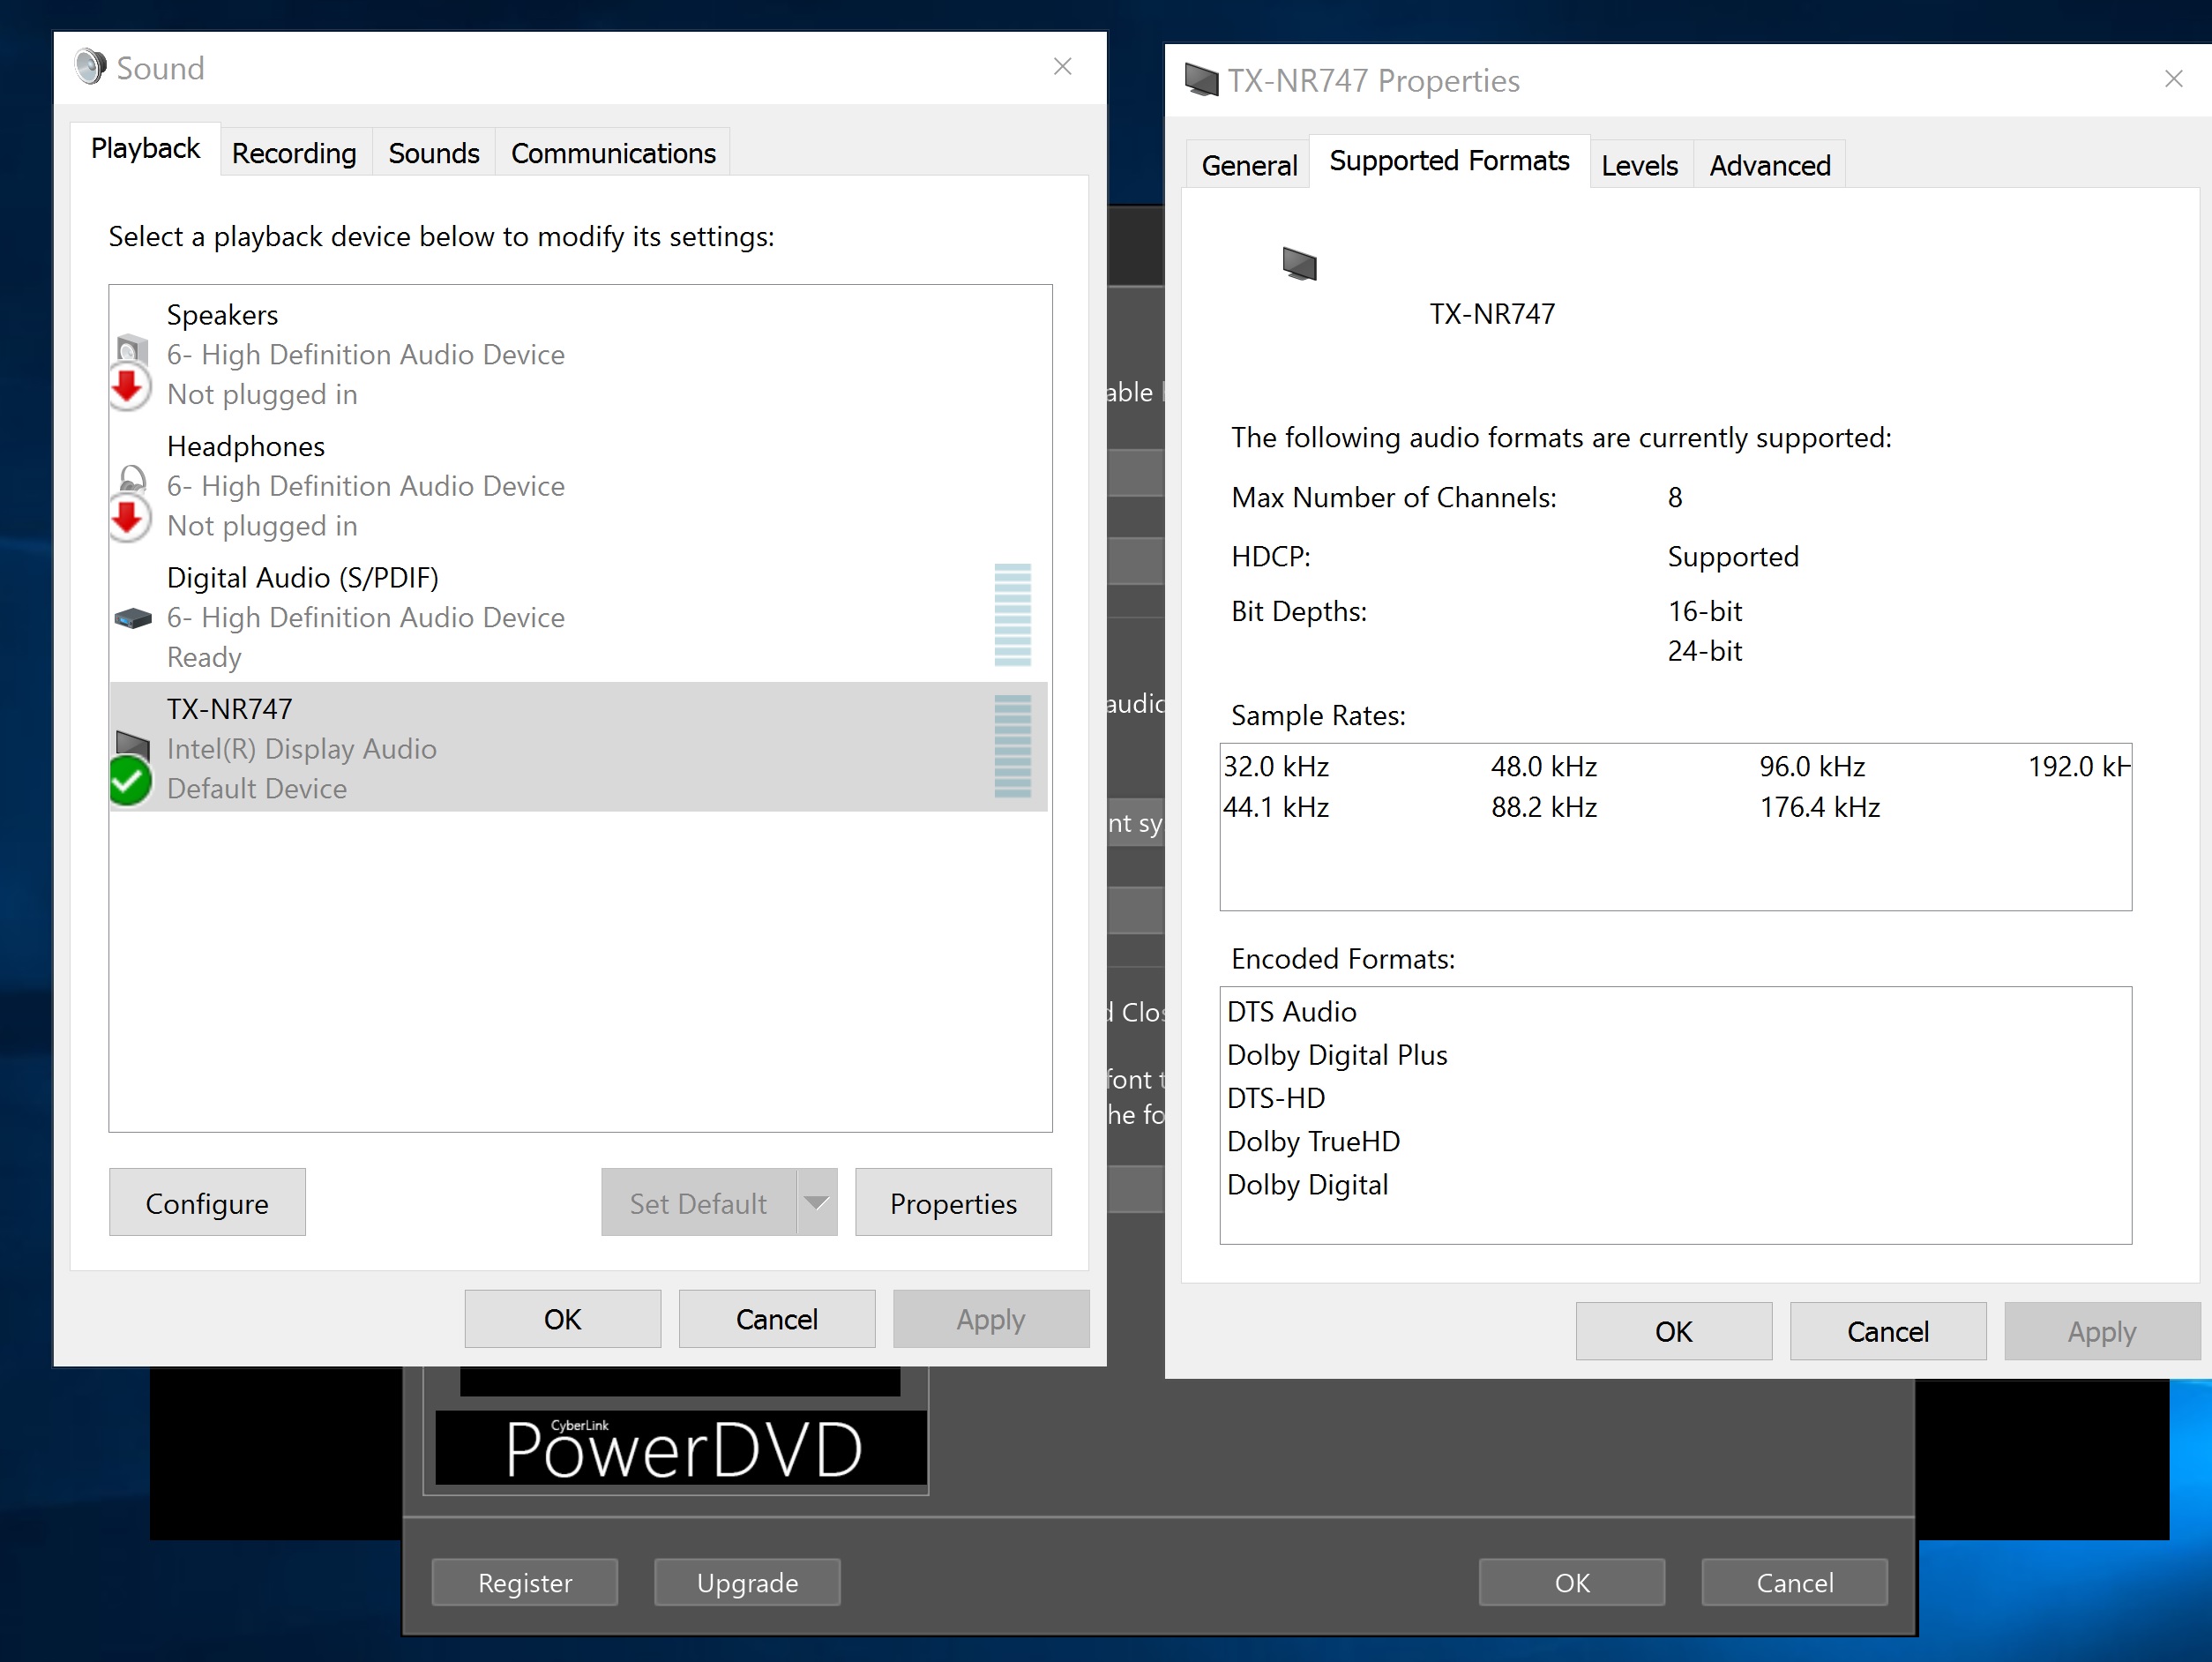Select the TX-NR747 playback device row
The width and height of the screenshot is (2212, 1662).
pyautogui.click(x=579, y=747)
